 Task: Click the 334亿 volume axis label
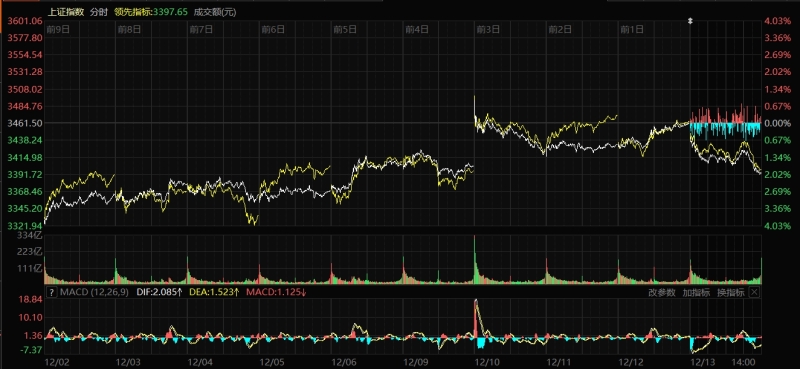pos(31,235)
